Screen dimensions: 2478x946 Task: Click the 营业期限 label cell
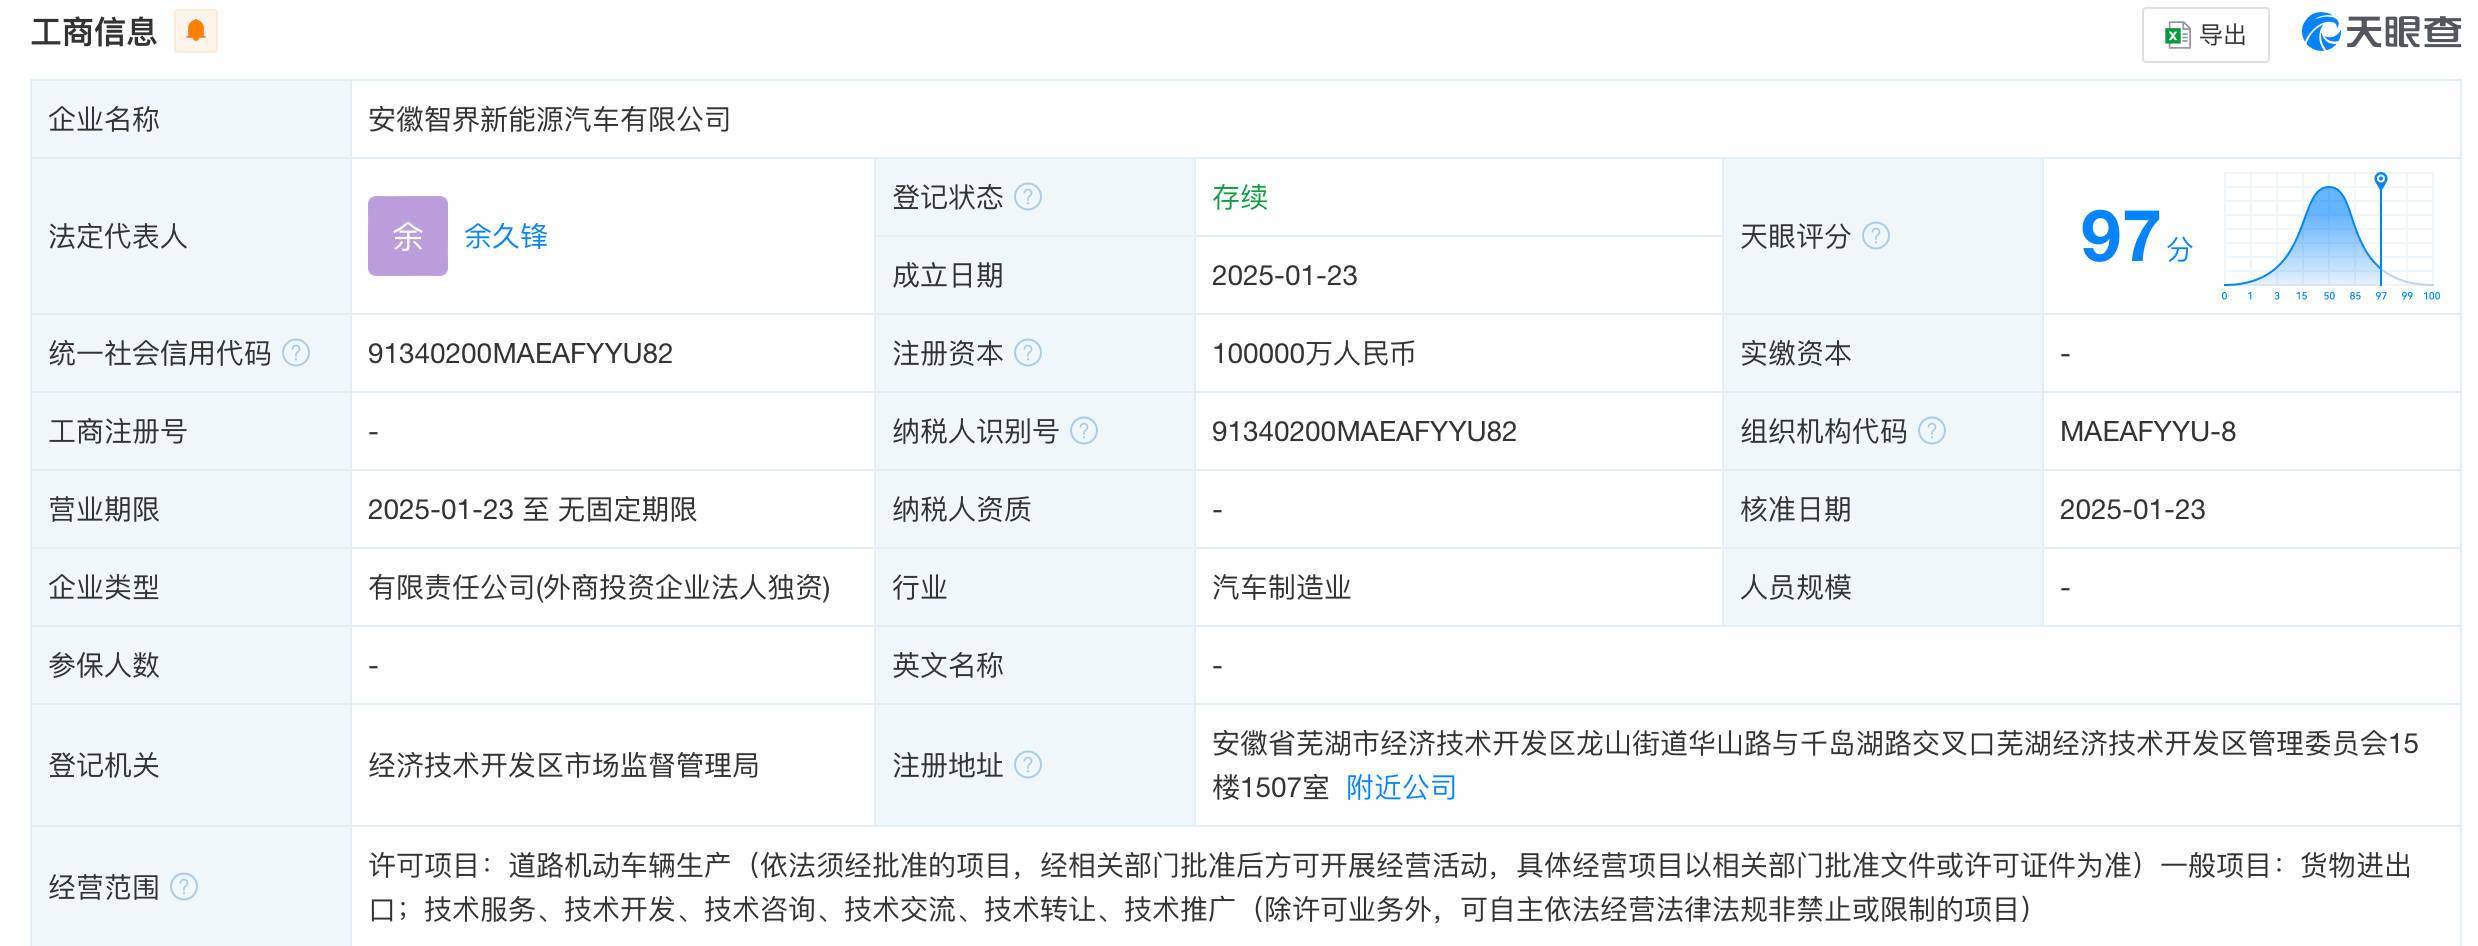pyautogui.click(x=191, y=509)
